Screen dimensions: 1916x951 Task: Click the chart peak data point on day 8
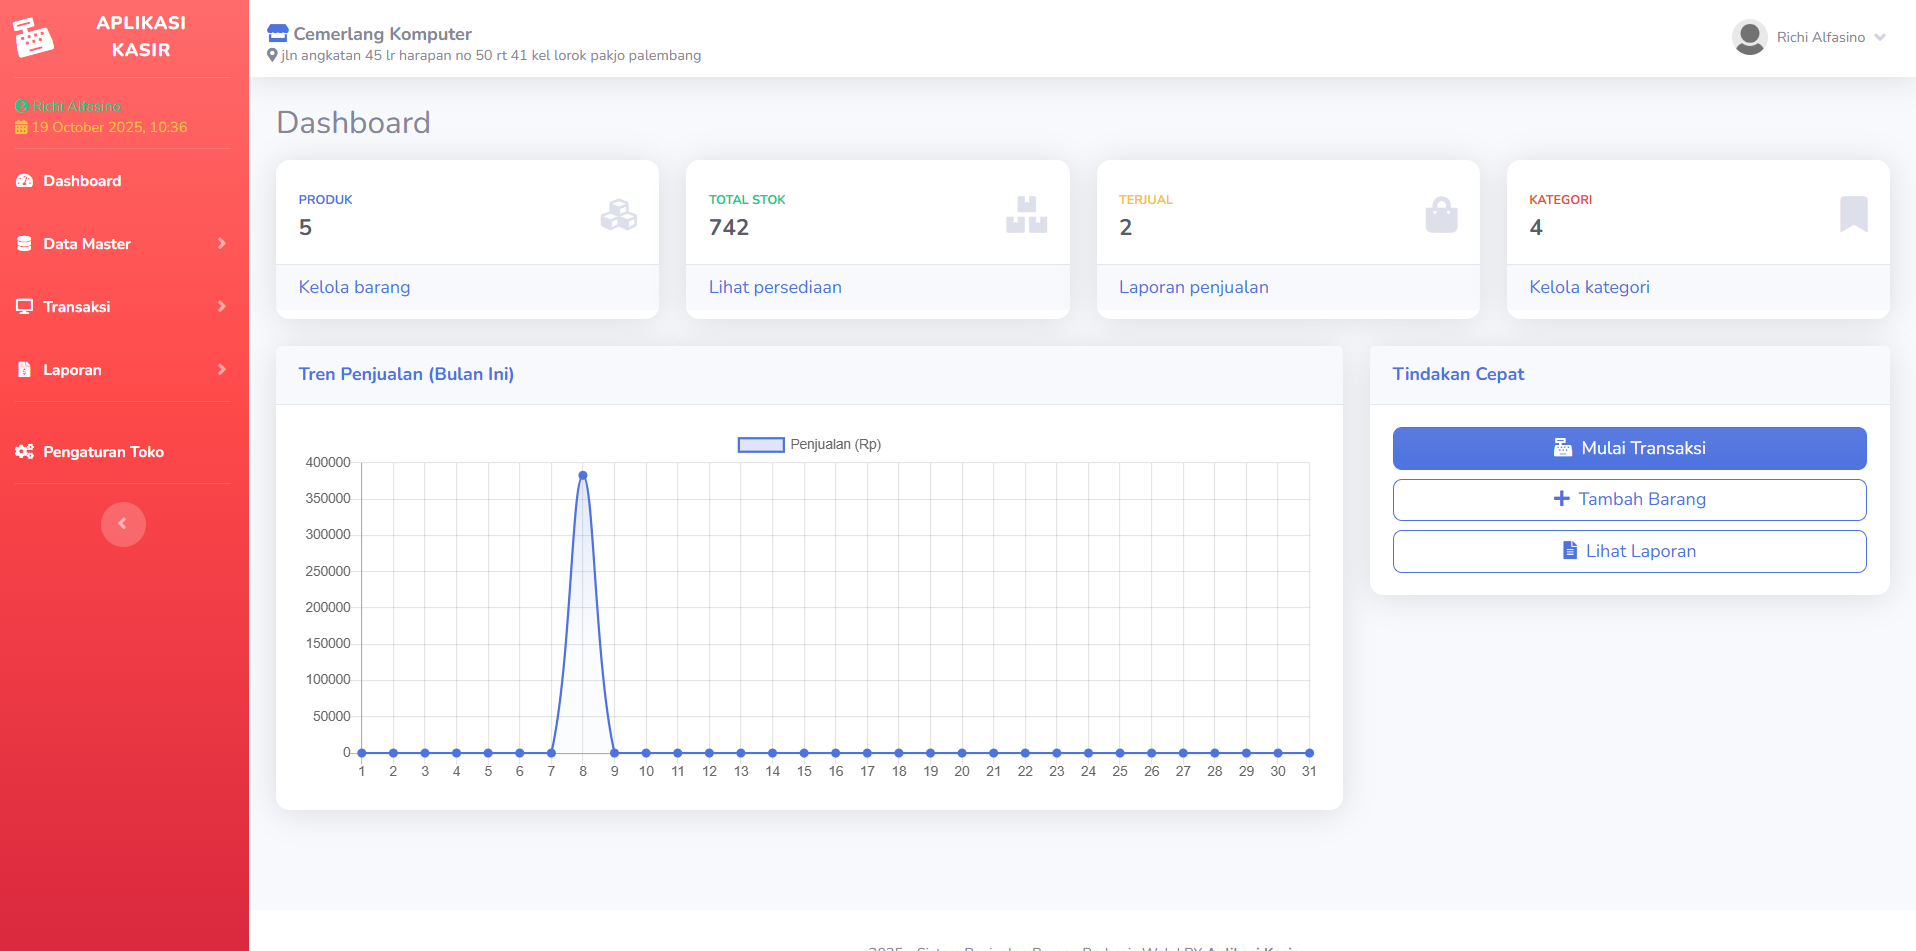pos(583,476)
